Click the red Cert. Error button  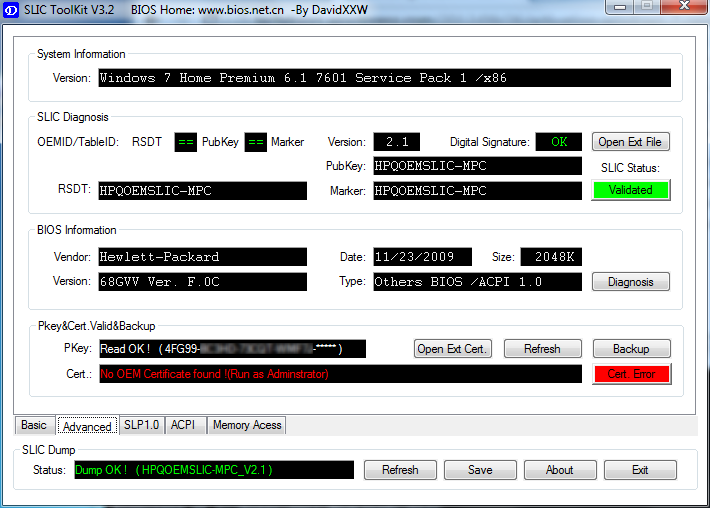631,374
